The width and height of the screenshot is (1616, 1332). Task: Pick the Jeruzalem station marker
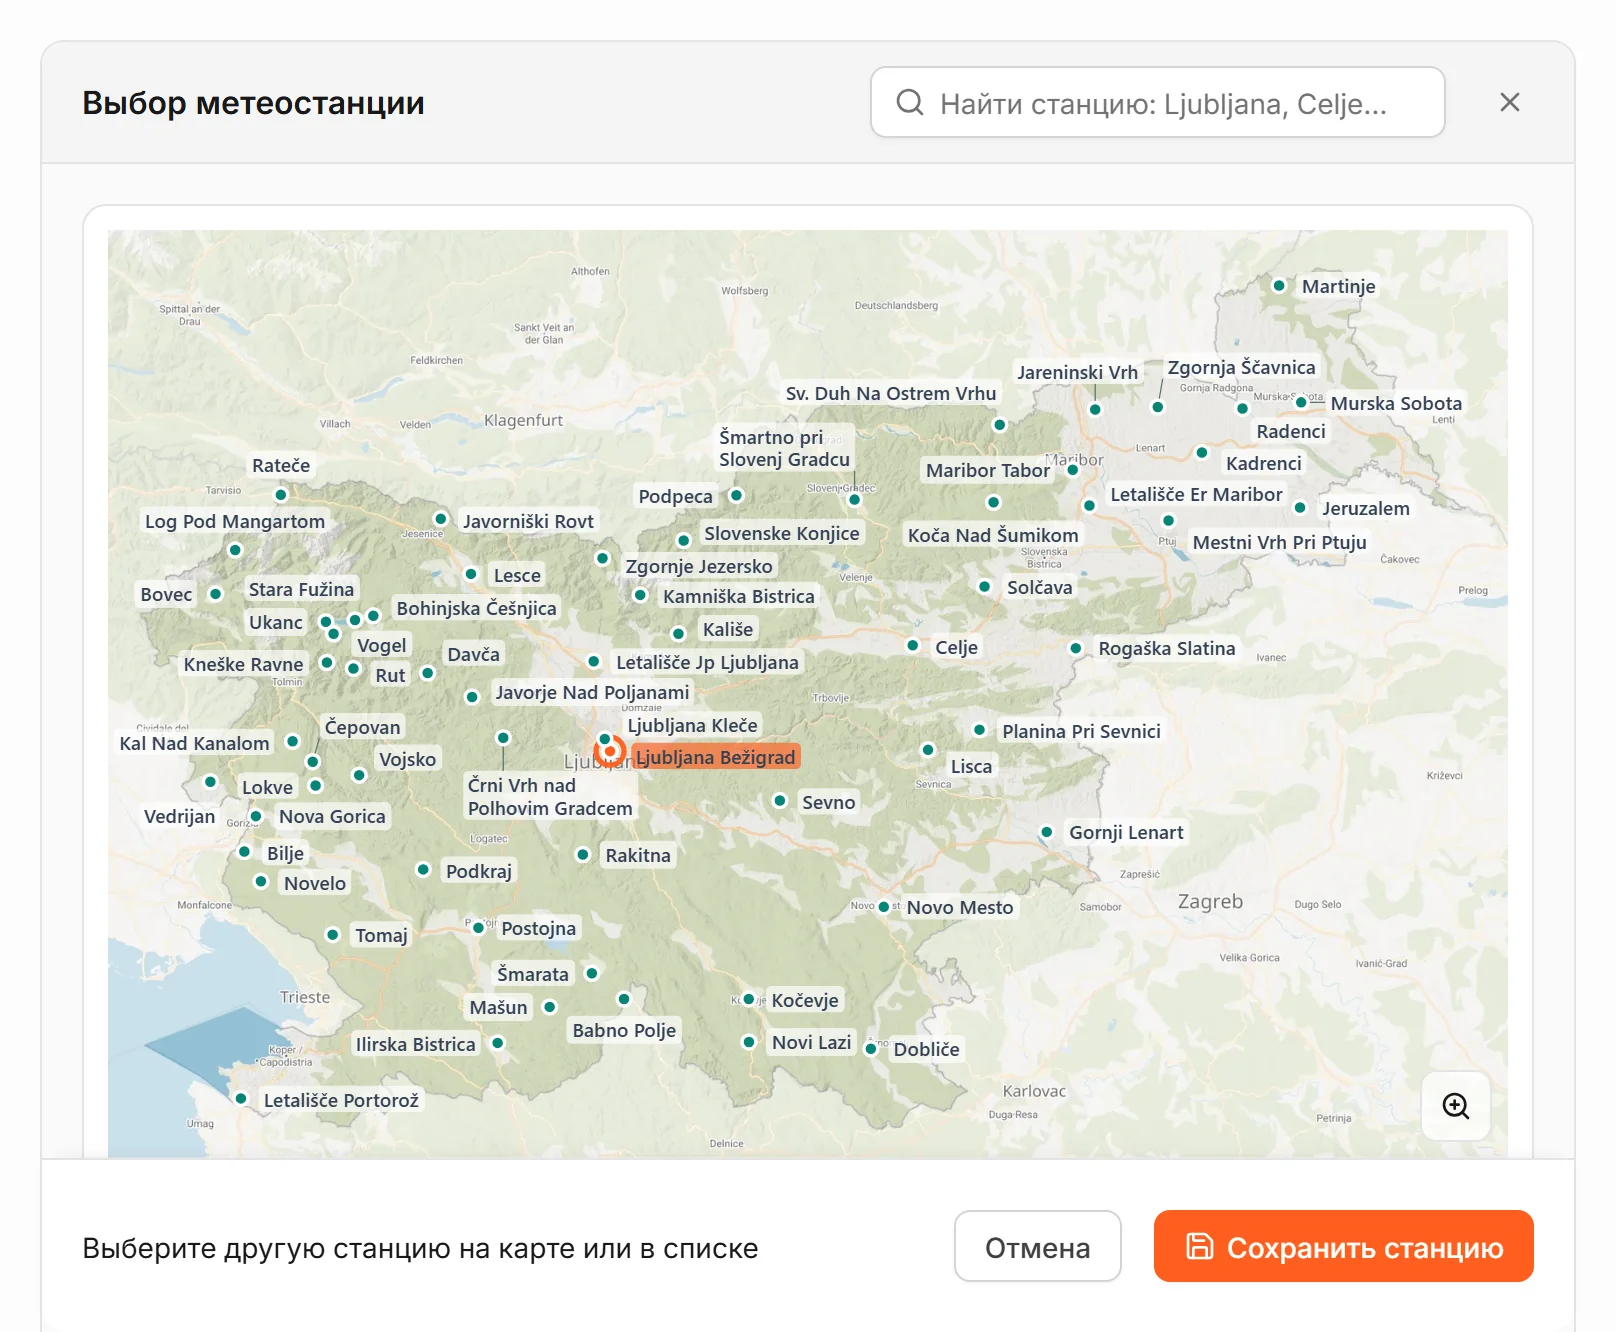(x=1300, y=508)
